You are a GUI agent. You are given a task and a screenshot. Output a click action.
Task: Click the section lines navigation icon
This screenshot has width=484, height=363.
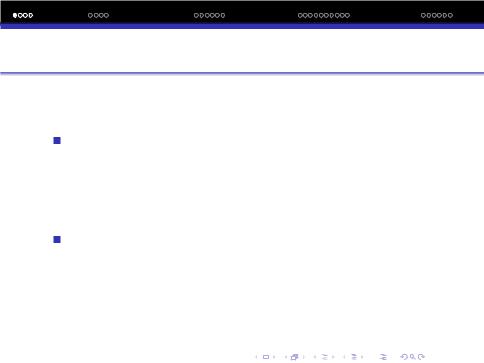tap(354, 357)
